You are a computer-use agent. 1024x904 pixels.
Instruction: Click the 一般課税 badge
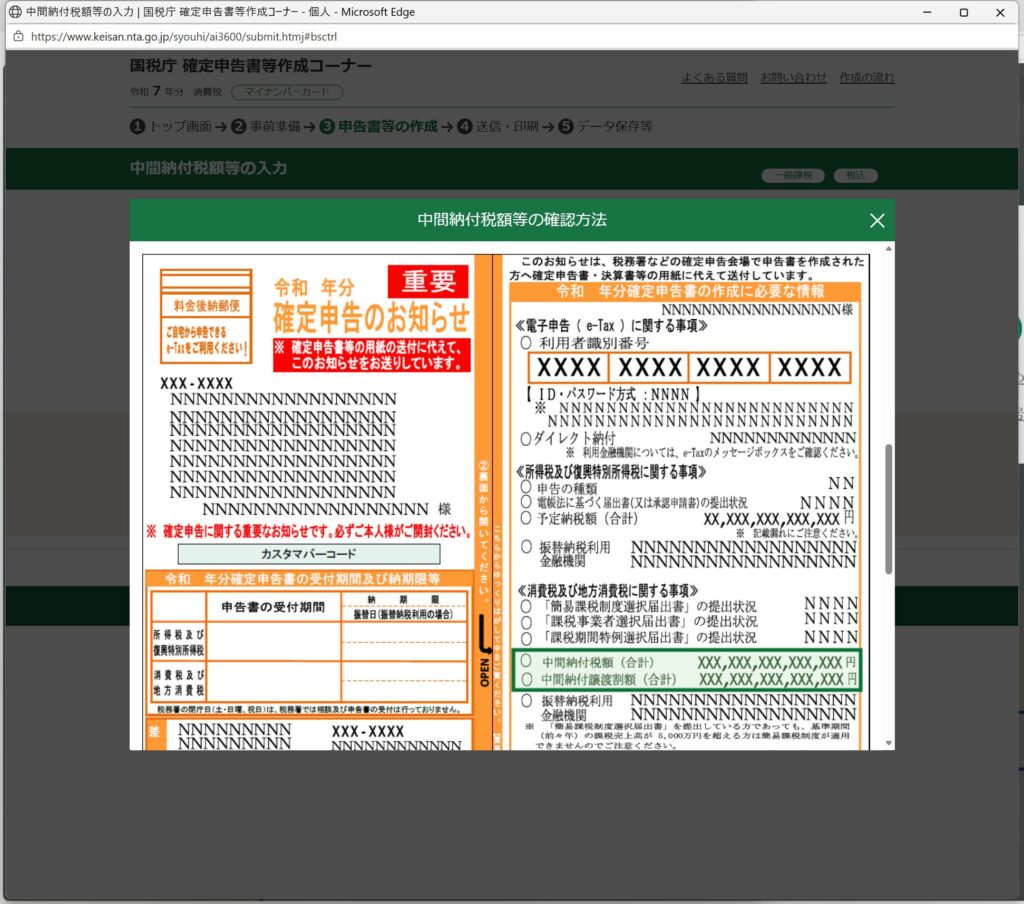click(x=793, y=175)
